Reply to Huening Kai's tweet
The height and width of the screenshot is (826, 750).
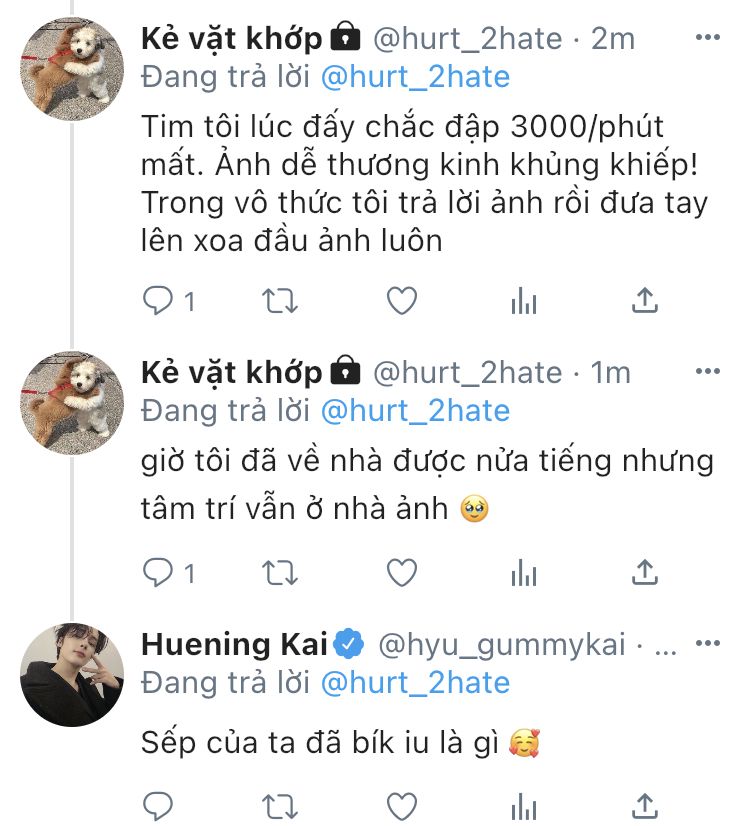click(x=158, y=805)
